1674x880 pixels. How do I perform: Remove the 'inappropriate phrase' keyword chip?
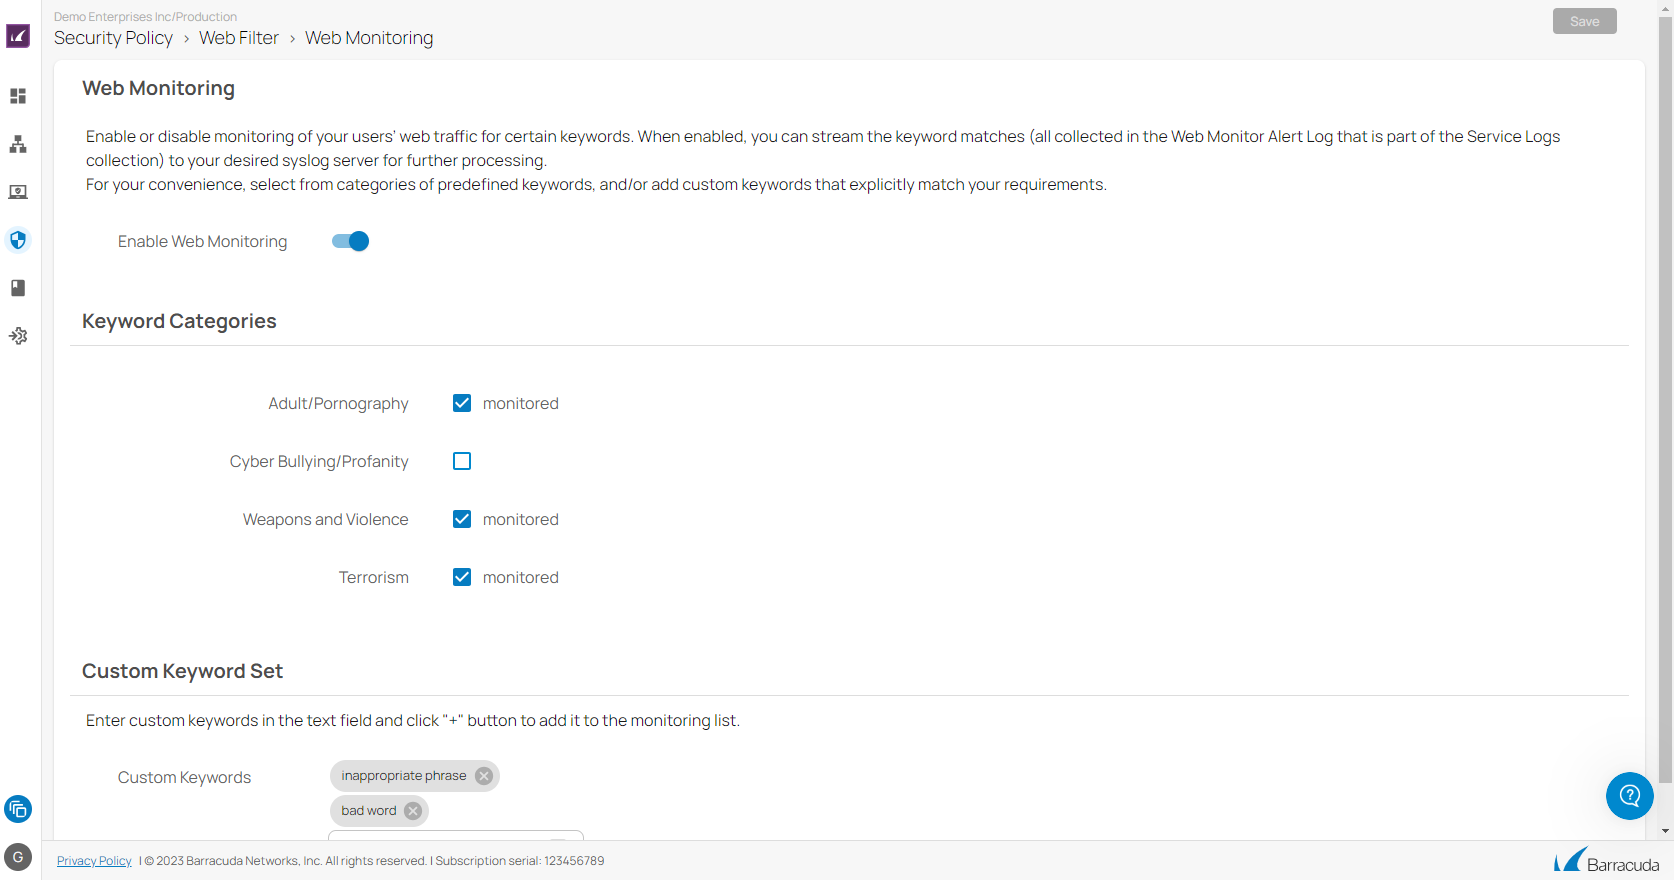point(484,776)
